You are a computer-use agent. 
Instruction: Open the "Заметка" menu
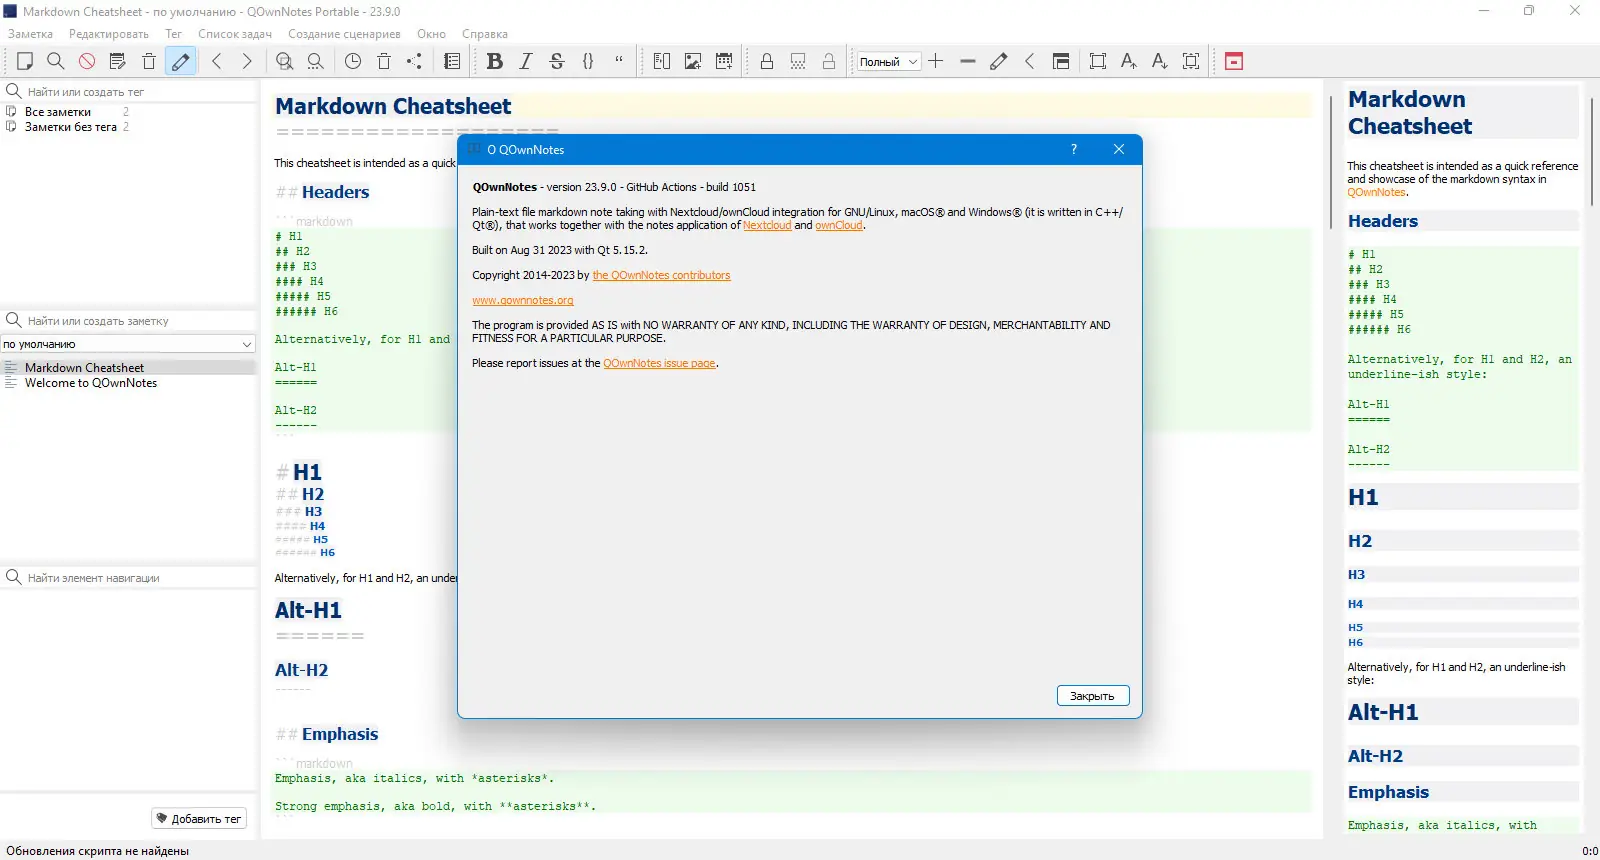point(30,34)
